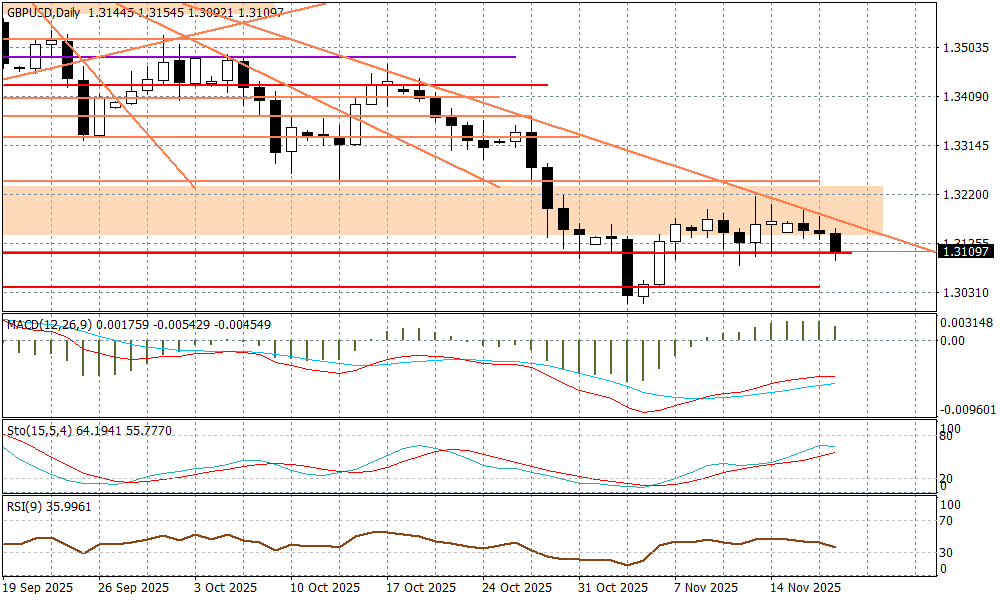Image resolution: width=1000 pixels, height=600 pixels.
Task: Select the purple horizontal line
Action: (x=300, y=57)
